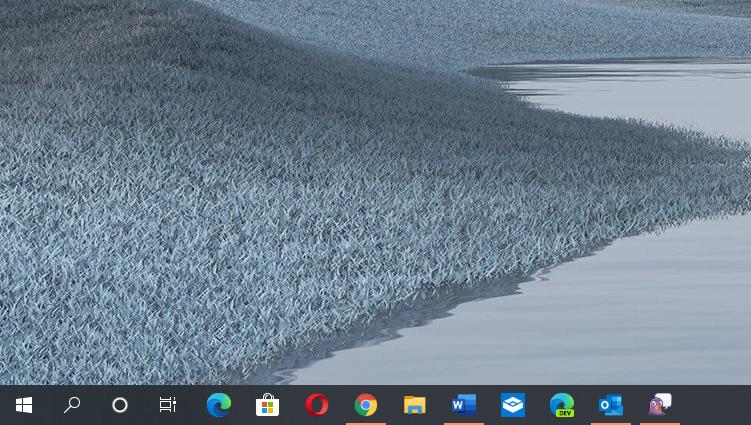751x425 pixels.
Task: Open the Microsoft Store taskbar icon
Action: [267, 405]
